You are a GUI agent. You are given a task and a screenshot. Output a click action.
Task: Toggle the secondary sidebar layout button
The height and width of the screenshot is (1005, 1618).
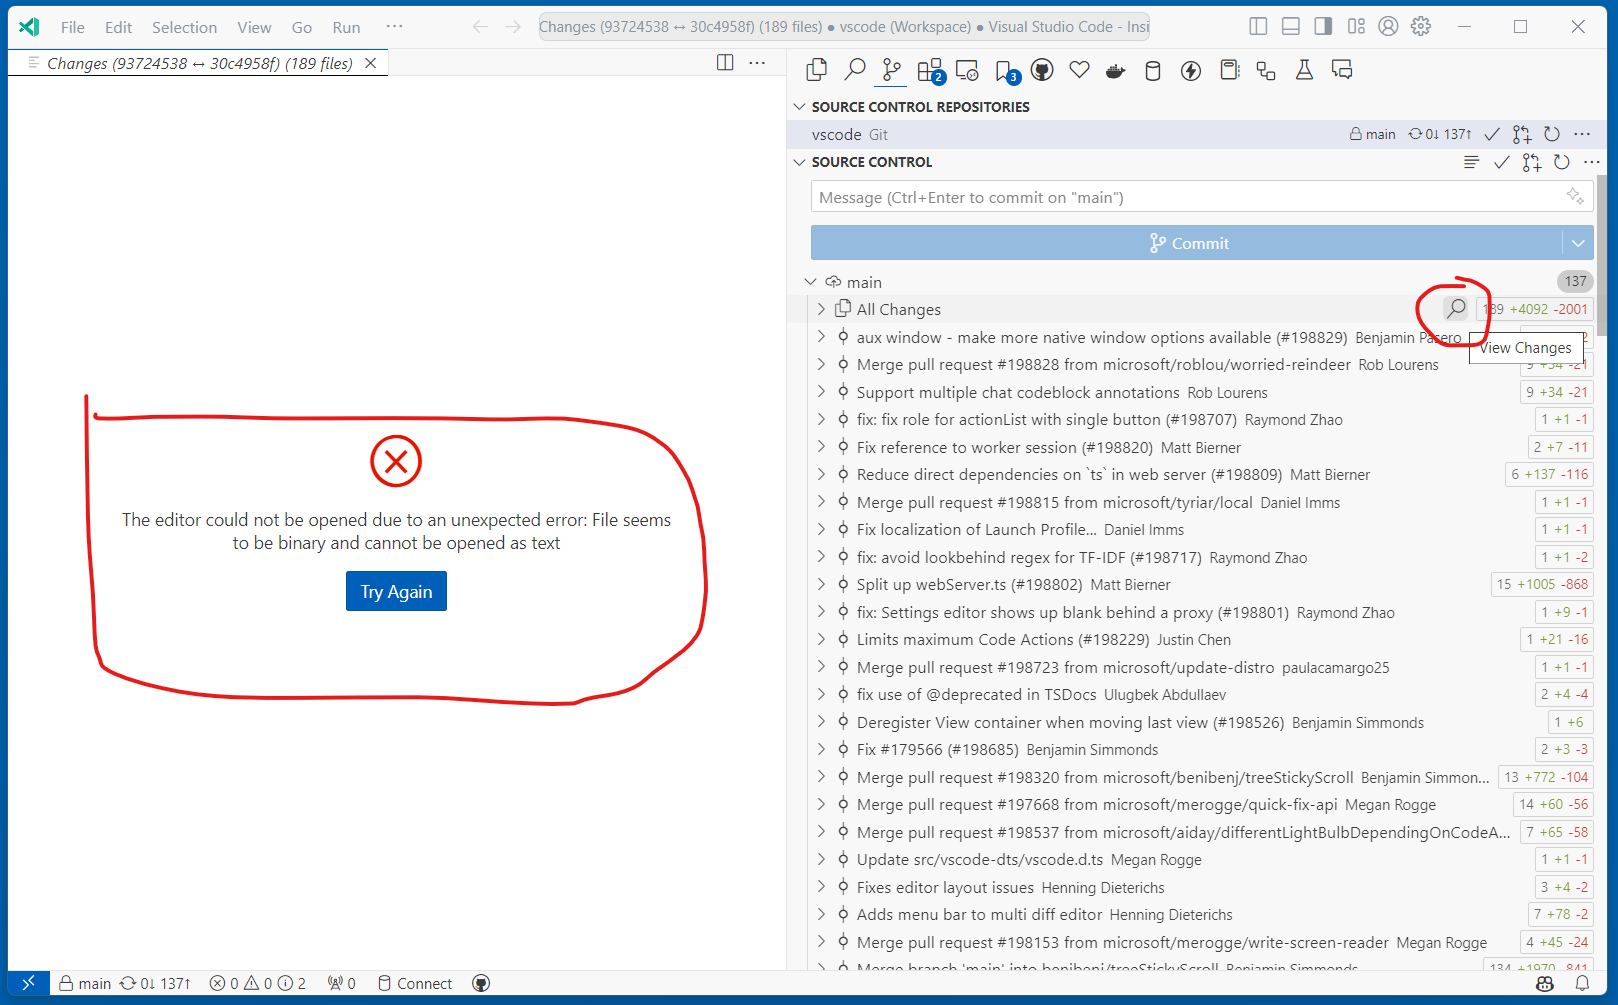(x=1322, y=26)
